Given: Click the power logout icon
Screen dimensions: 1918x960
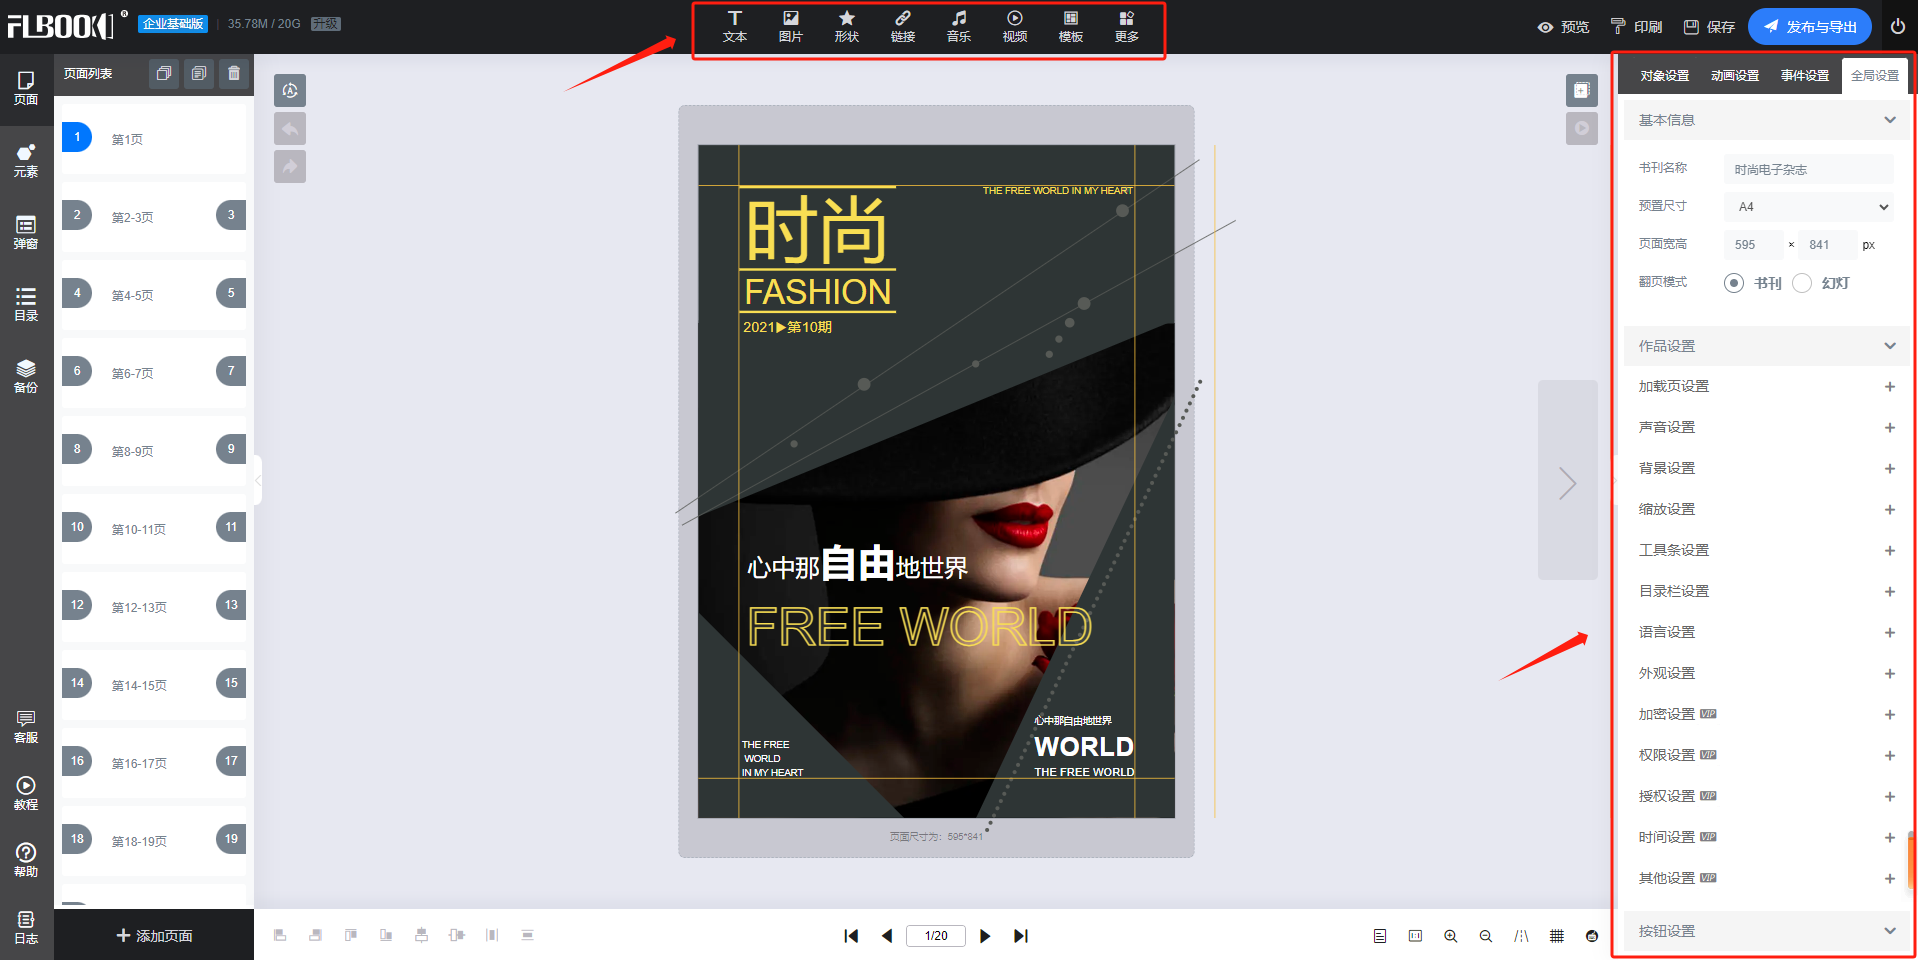Looking at the screenshot, I should tap(1897, 27).
